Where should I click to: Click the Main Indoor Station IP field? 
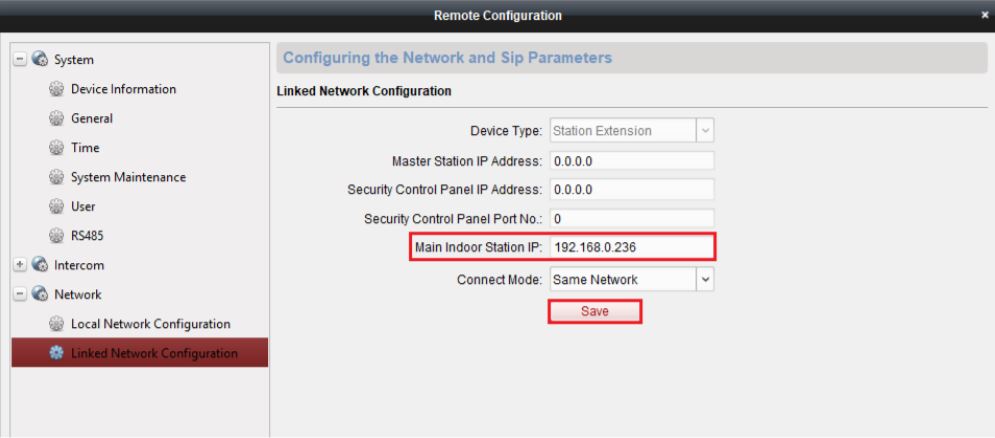point(632,248)
